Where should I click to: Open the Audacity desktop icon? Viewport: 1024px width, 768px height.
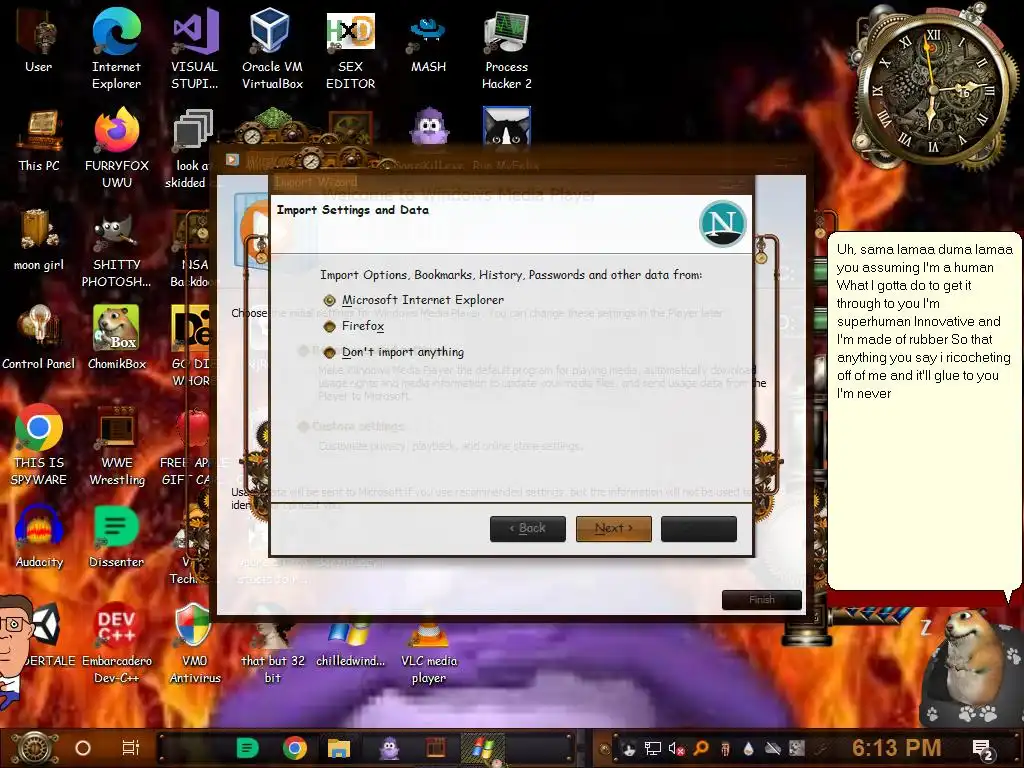tap(39, 537)
